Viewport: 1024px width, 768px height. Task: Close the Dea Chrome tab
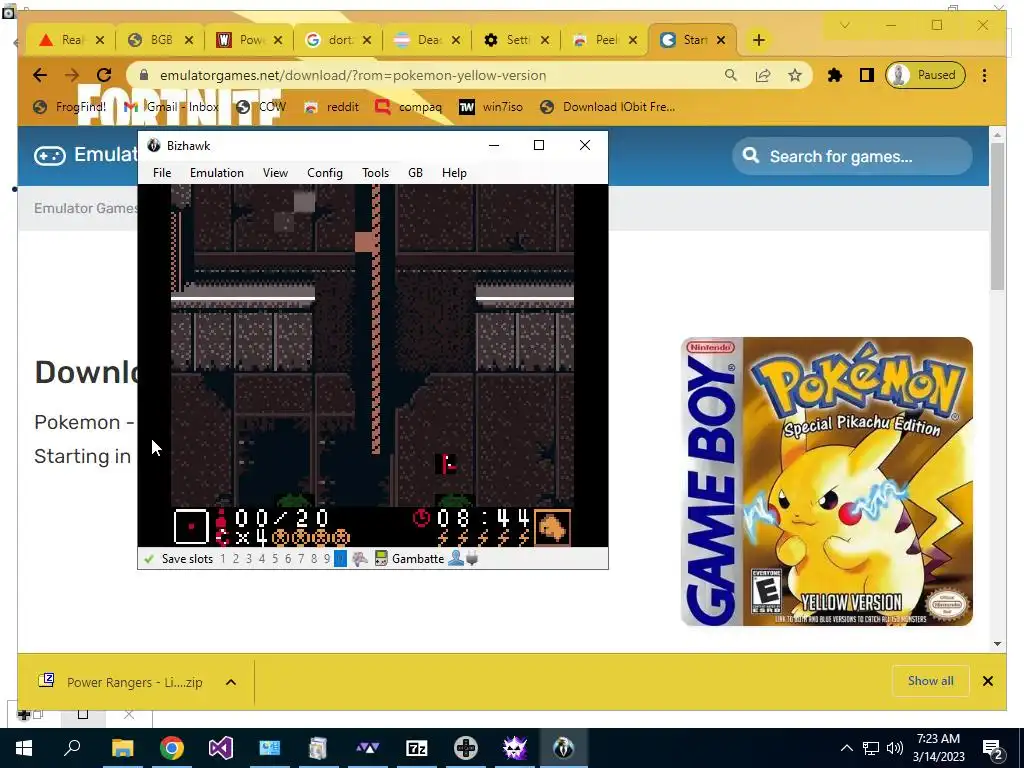coord(456,40)
